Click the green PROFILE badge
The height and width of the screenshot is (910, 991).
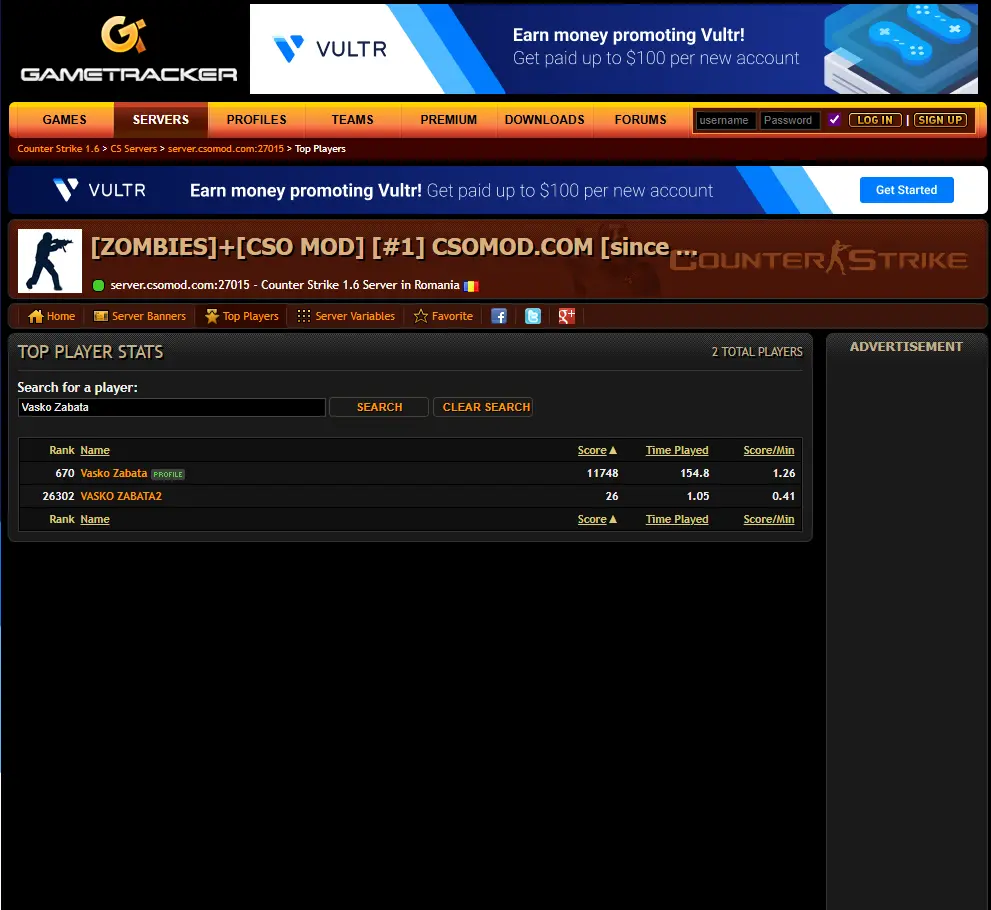pyautogui.click(x=168, y=474)
